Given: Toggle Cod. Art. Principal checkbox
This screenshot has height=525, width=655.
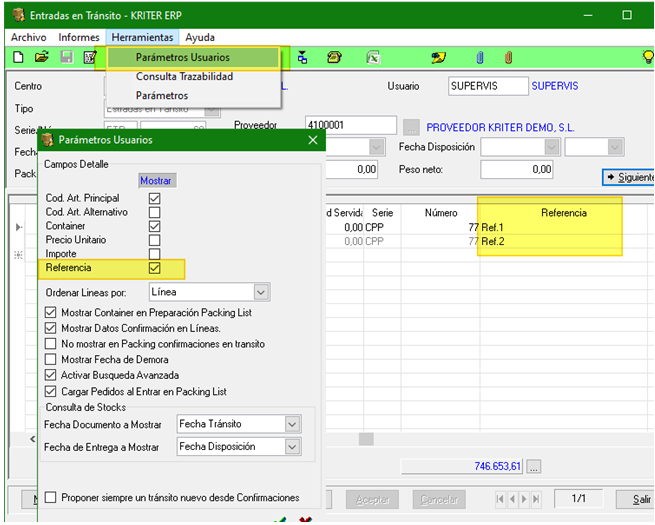Looking at the screenshot, I should coord(155,198).
